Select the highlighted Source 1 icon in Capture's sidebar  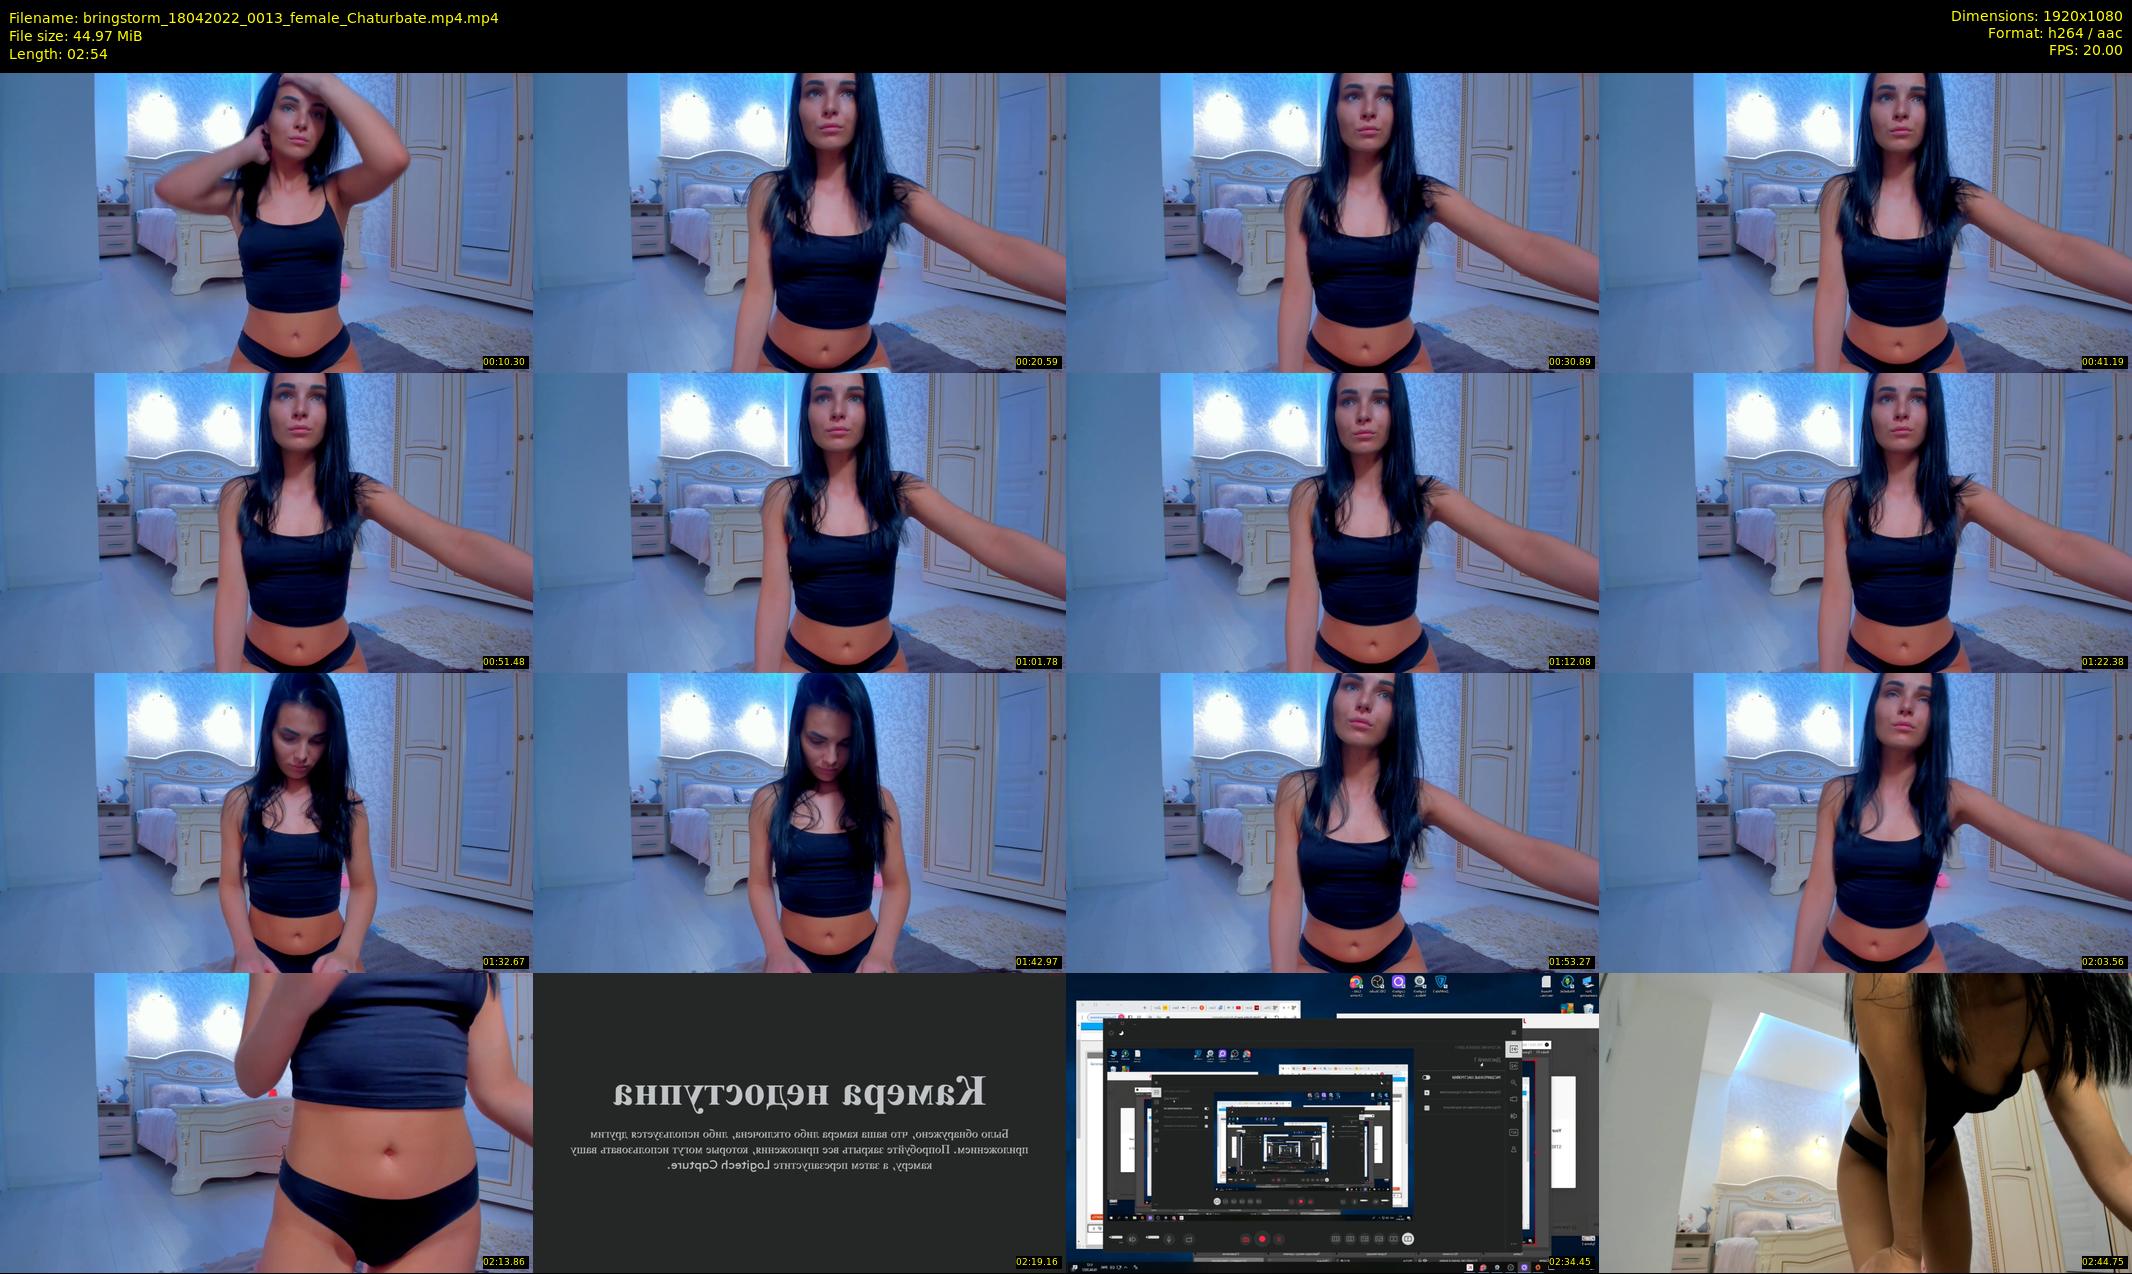pos(1514,1049)
